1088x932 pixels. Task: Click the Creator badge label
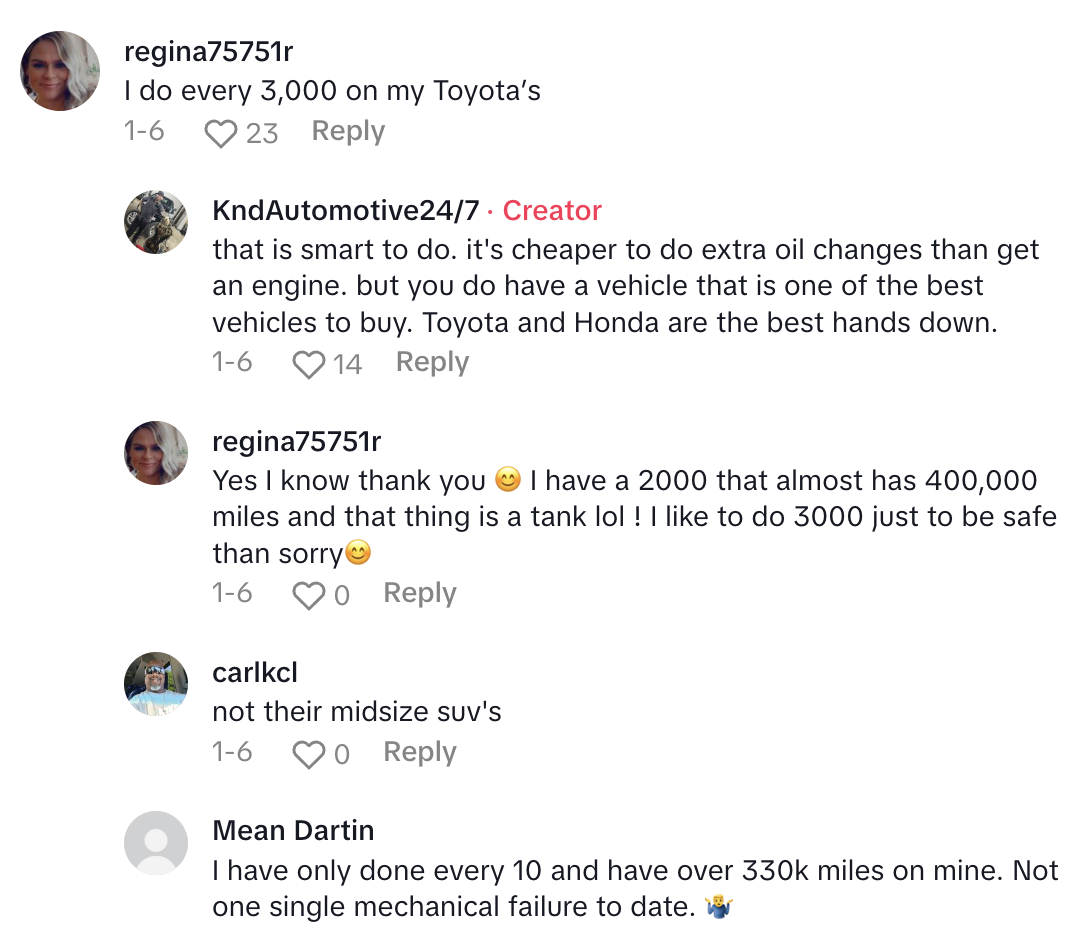click(x=552, y=211)
